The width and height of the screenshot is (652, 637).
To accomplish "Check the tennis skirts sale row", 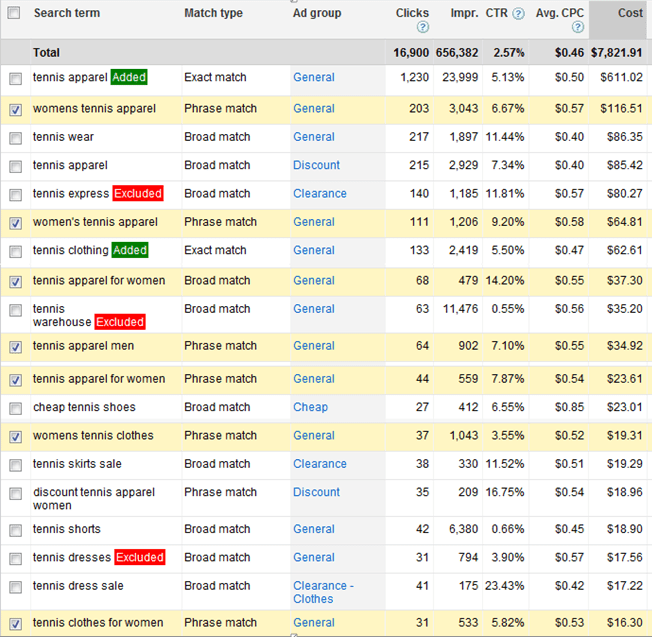I will click(15, 465).
